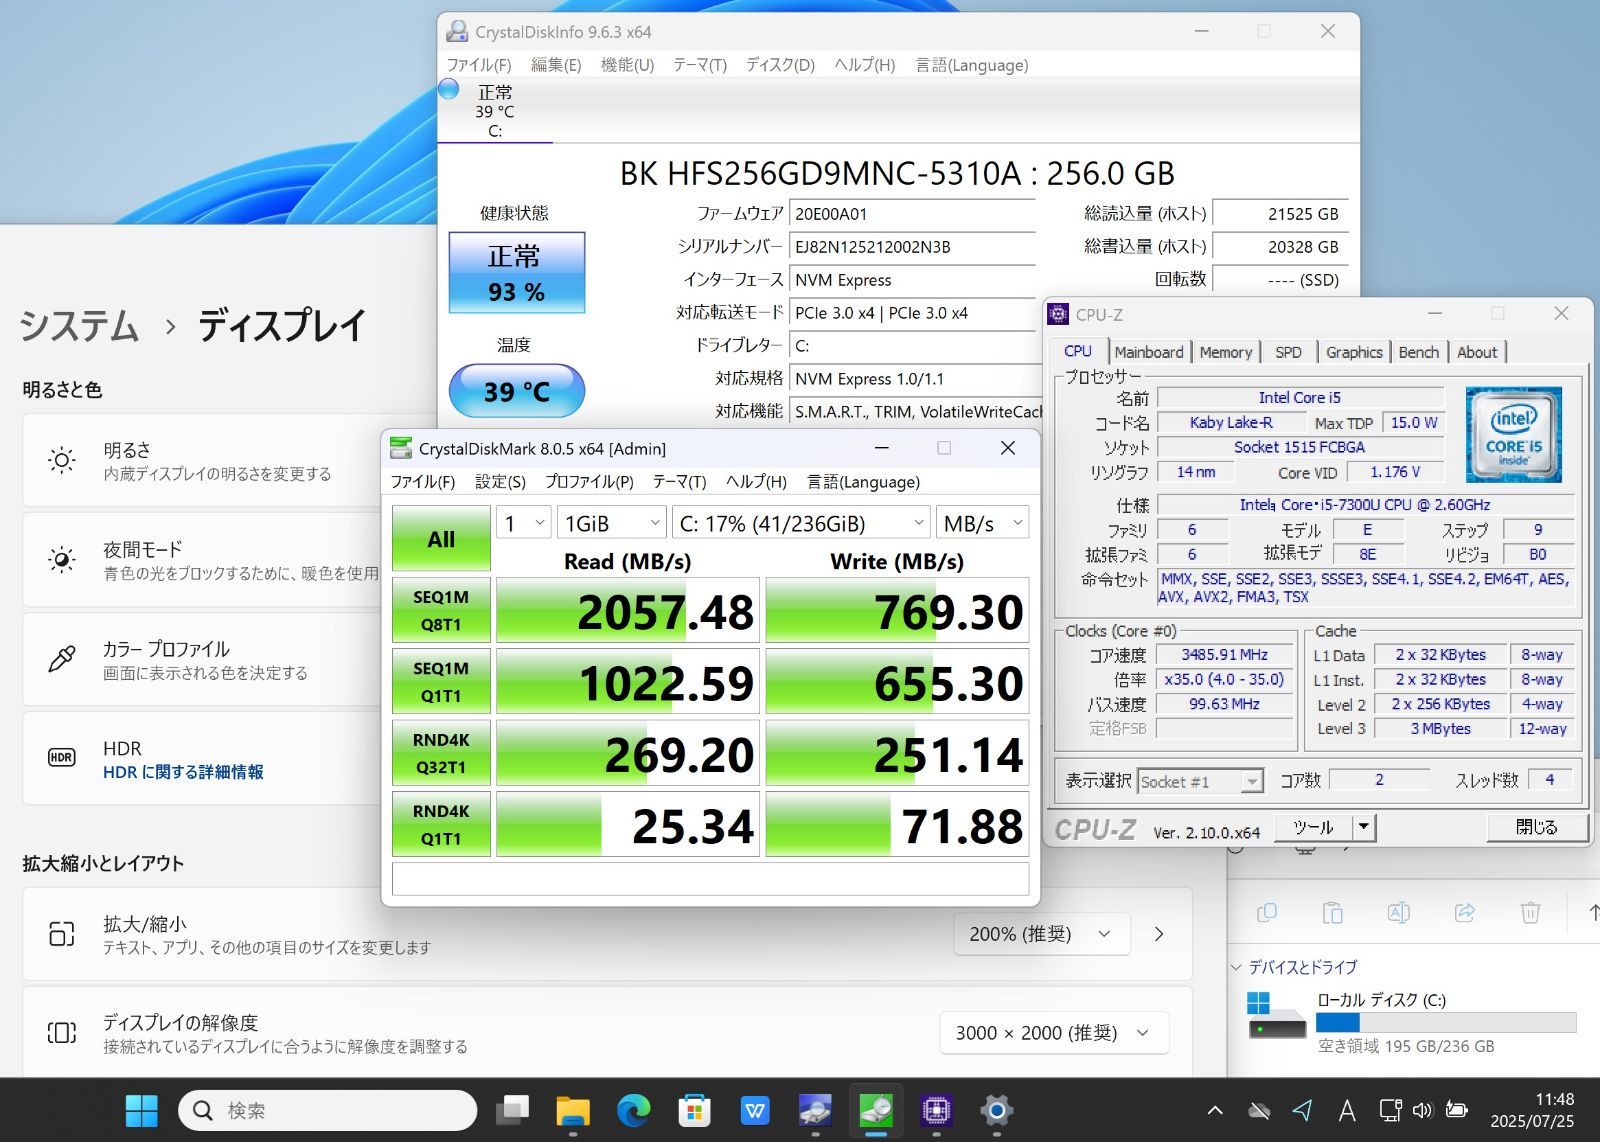The height and width of the screenshot is (1142, 1600).
Task: Open 設定(S) menu in CrystalDiskMark
Action: click(x=500, y=482)
